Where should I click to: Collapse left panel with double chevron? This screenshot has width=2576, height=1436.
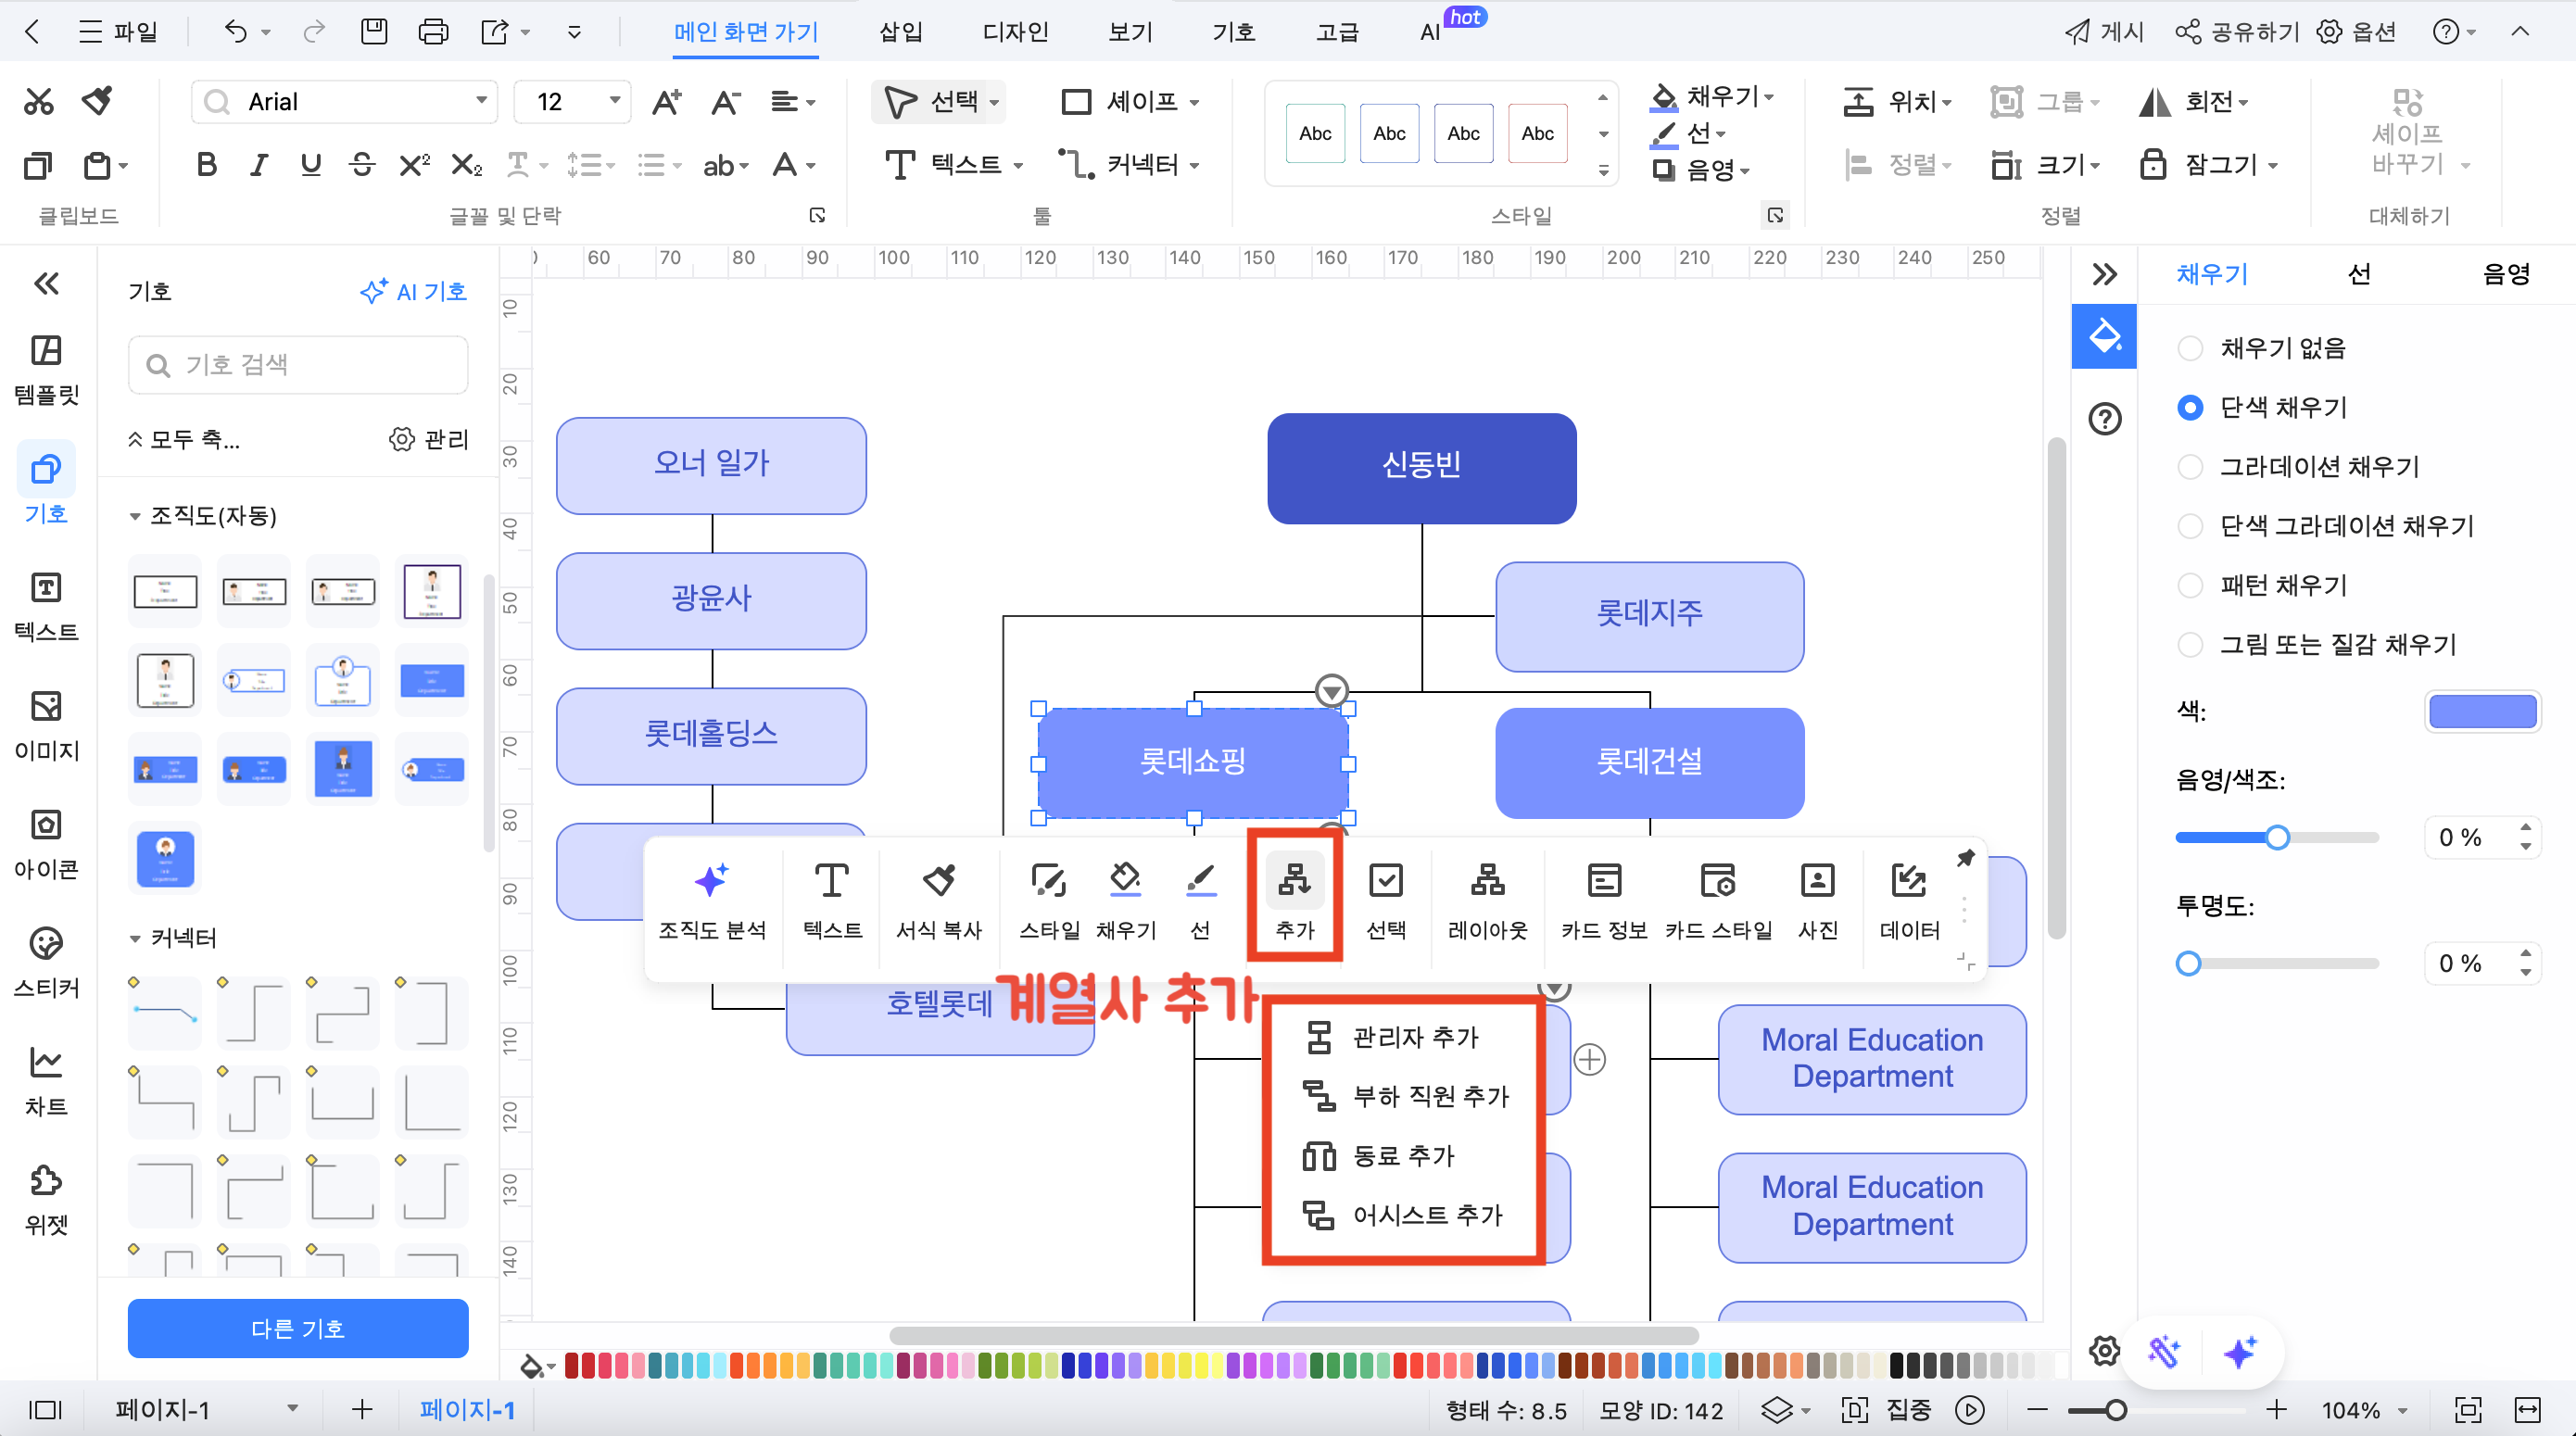click(46, 284)
